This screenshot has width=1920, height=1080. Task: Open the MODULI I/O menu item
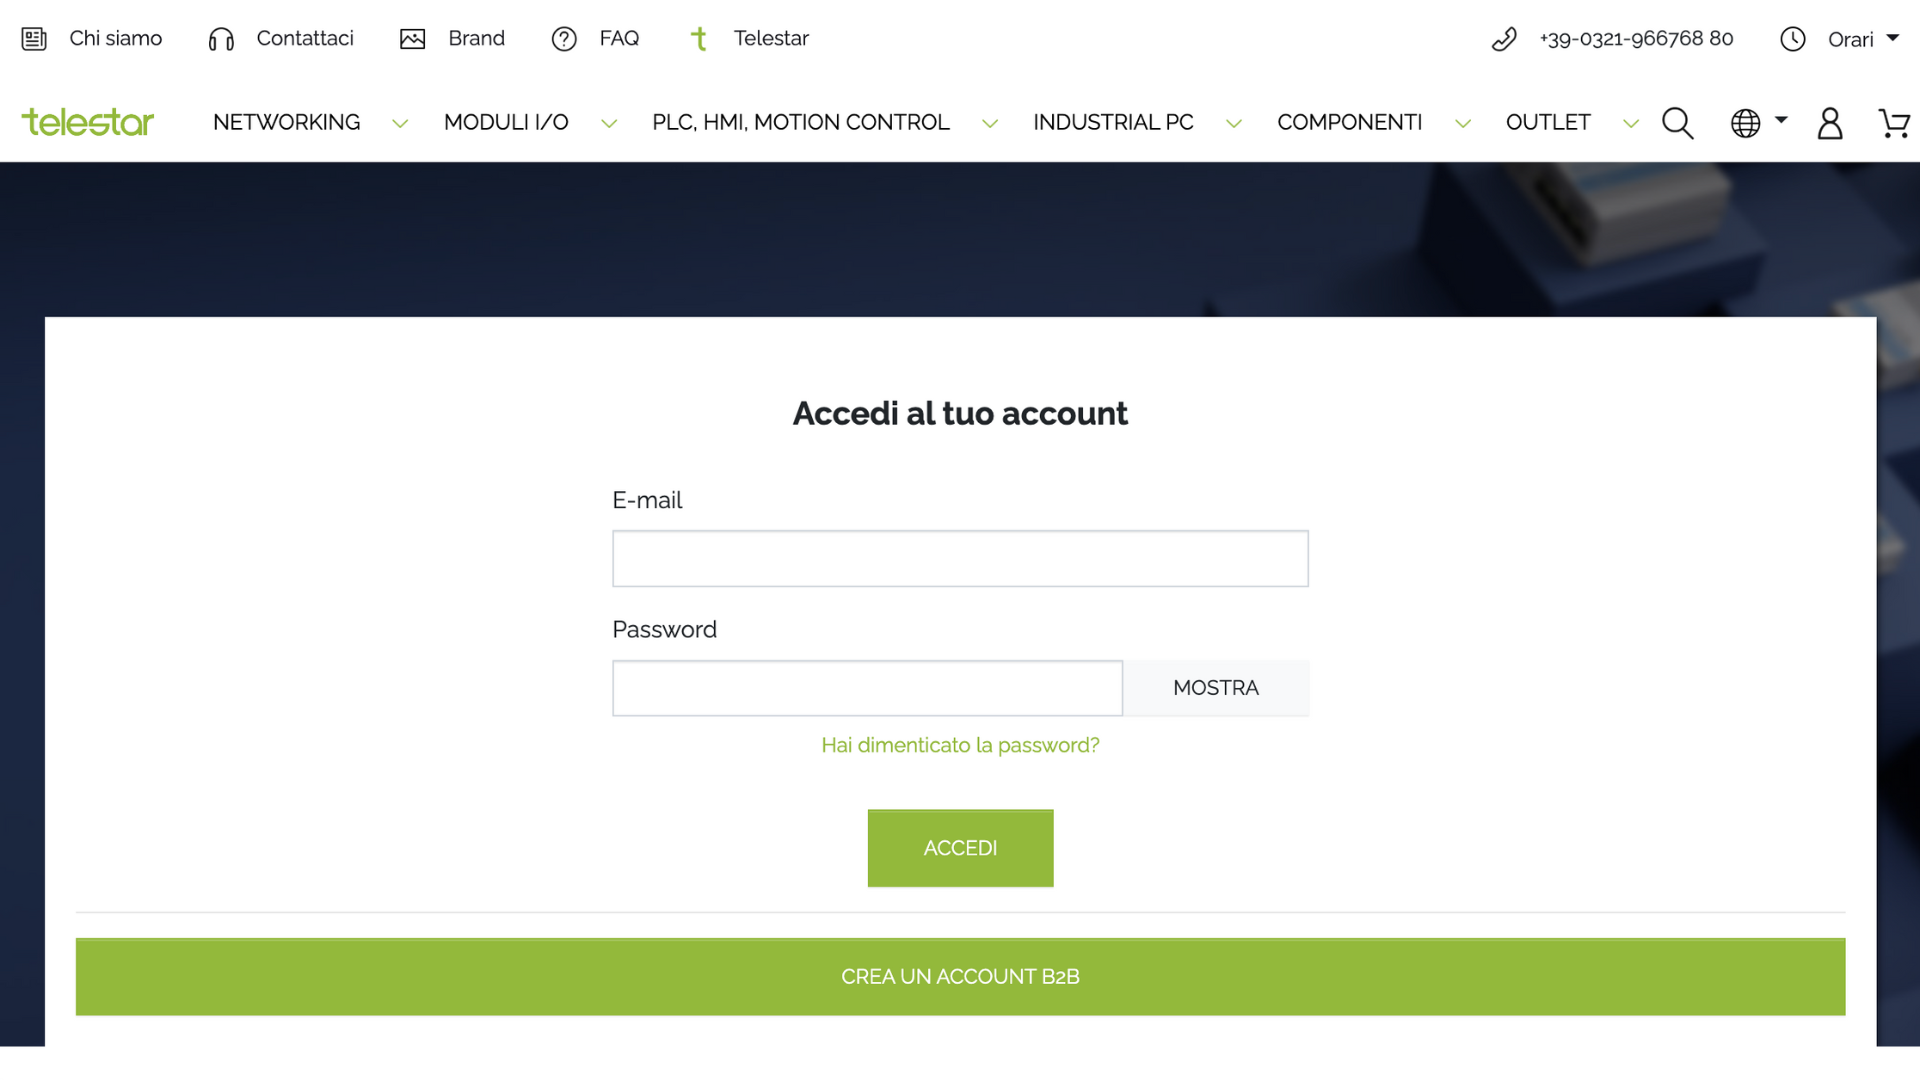coord(506,122)
